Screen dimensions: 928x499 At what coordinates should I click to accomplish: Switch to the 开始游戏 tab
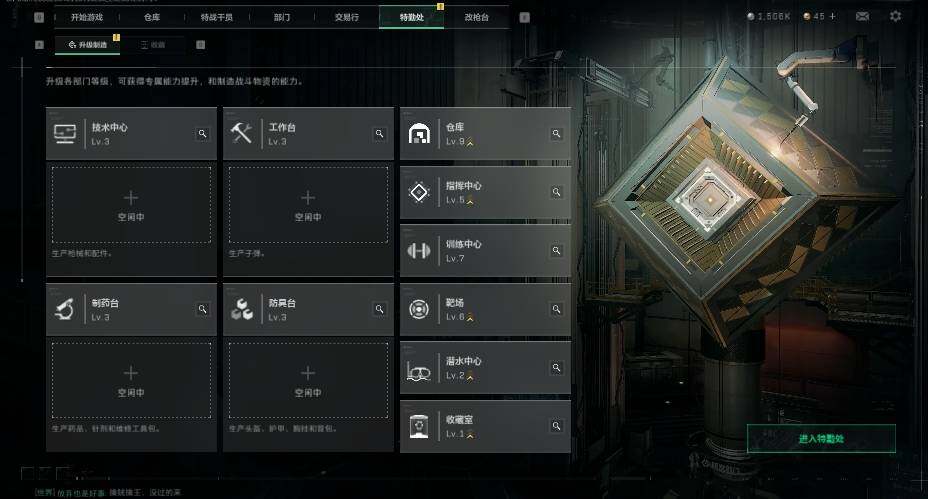pos(87,17)
